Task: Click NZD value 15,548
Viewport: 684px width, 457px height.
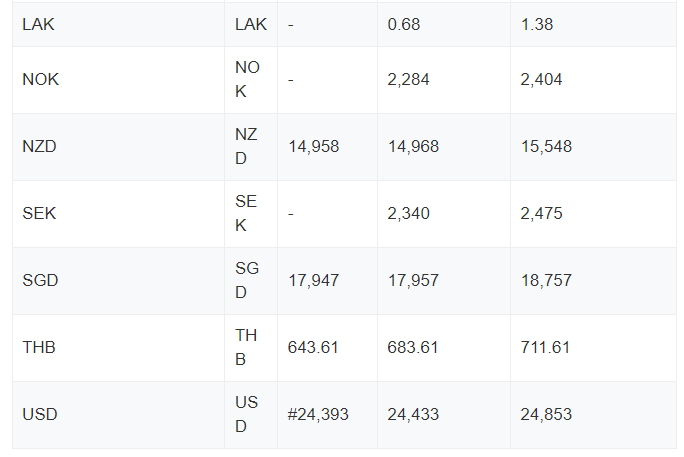Action: [546, 147]
